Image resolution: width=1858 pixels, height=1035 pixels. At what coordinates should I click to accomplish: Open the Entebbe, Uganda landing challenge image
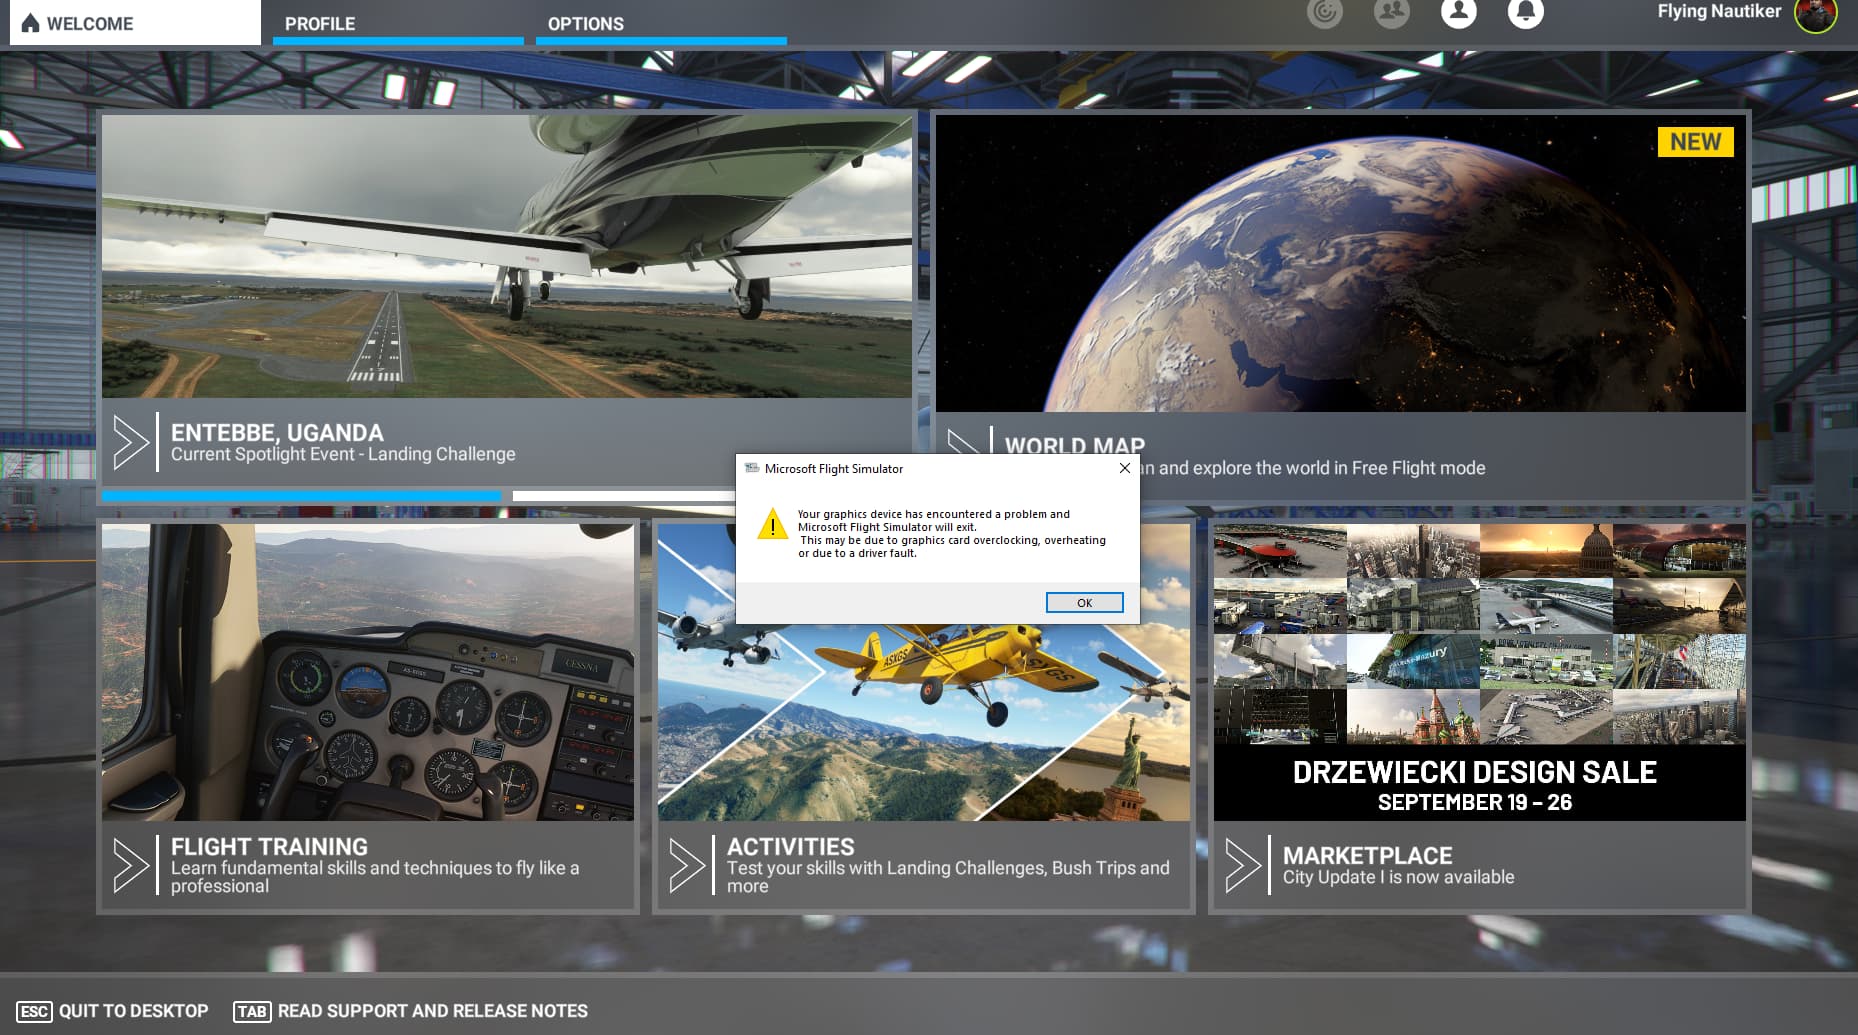click(x=506, y=257)
